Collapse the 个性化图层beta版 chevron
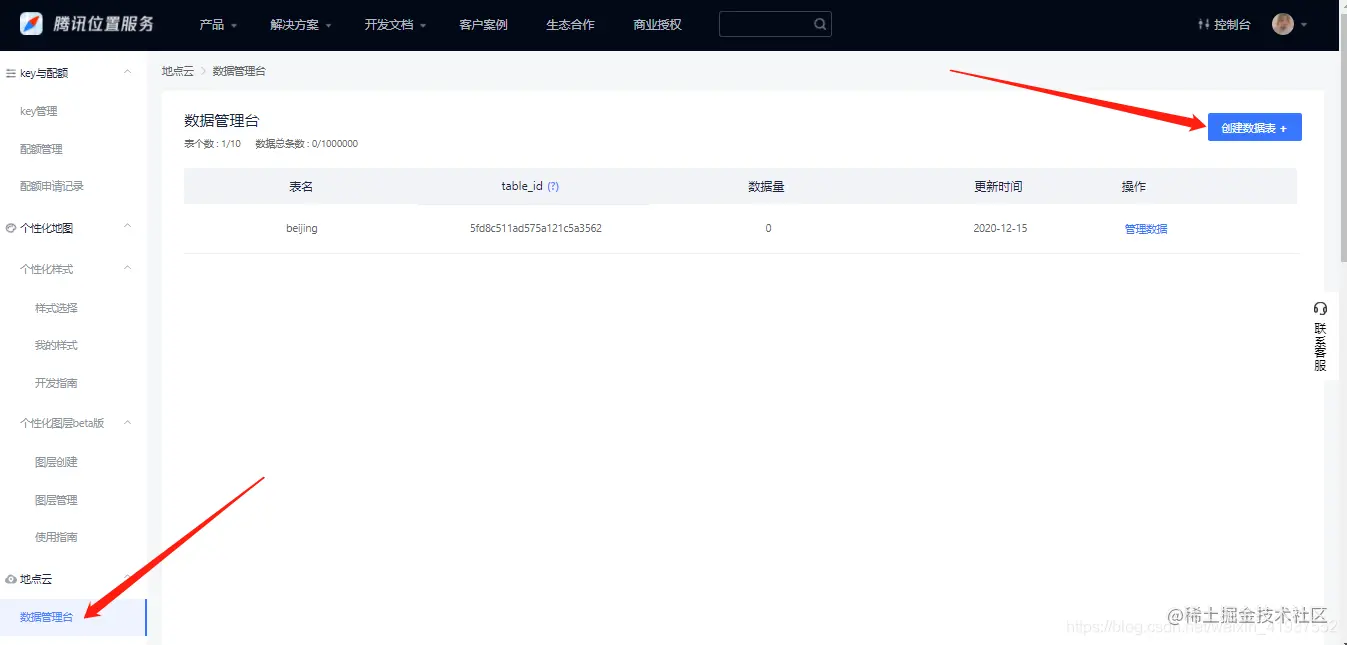1347x645 pixels. (x=127, y=422)
